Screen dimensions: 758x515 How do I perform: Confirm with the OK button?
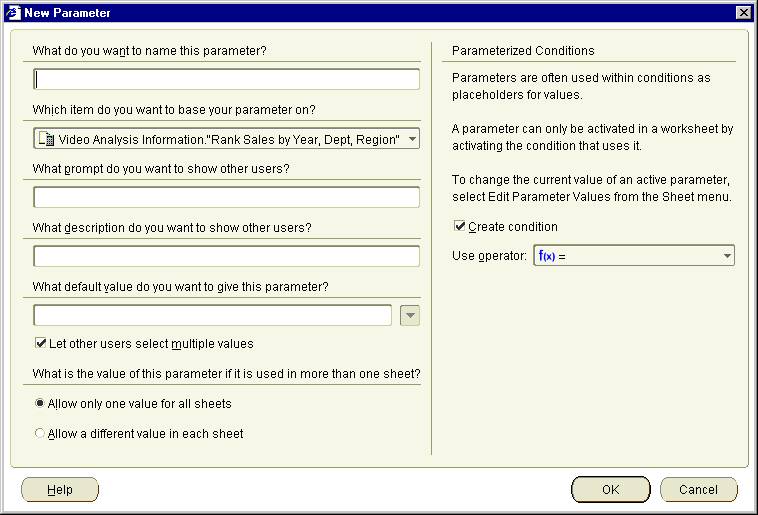tap(611, 489)
